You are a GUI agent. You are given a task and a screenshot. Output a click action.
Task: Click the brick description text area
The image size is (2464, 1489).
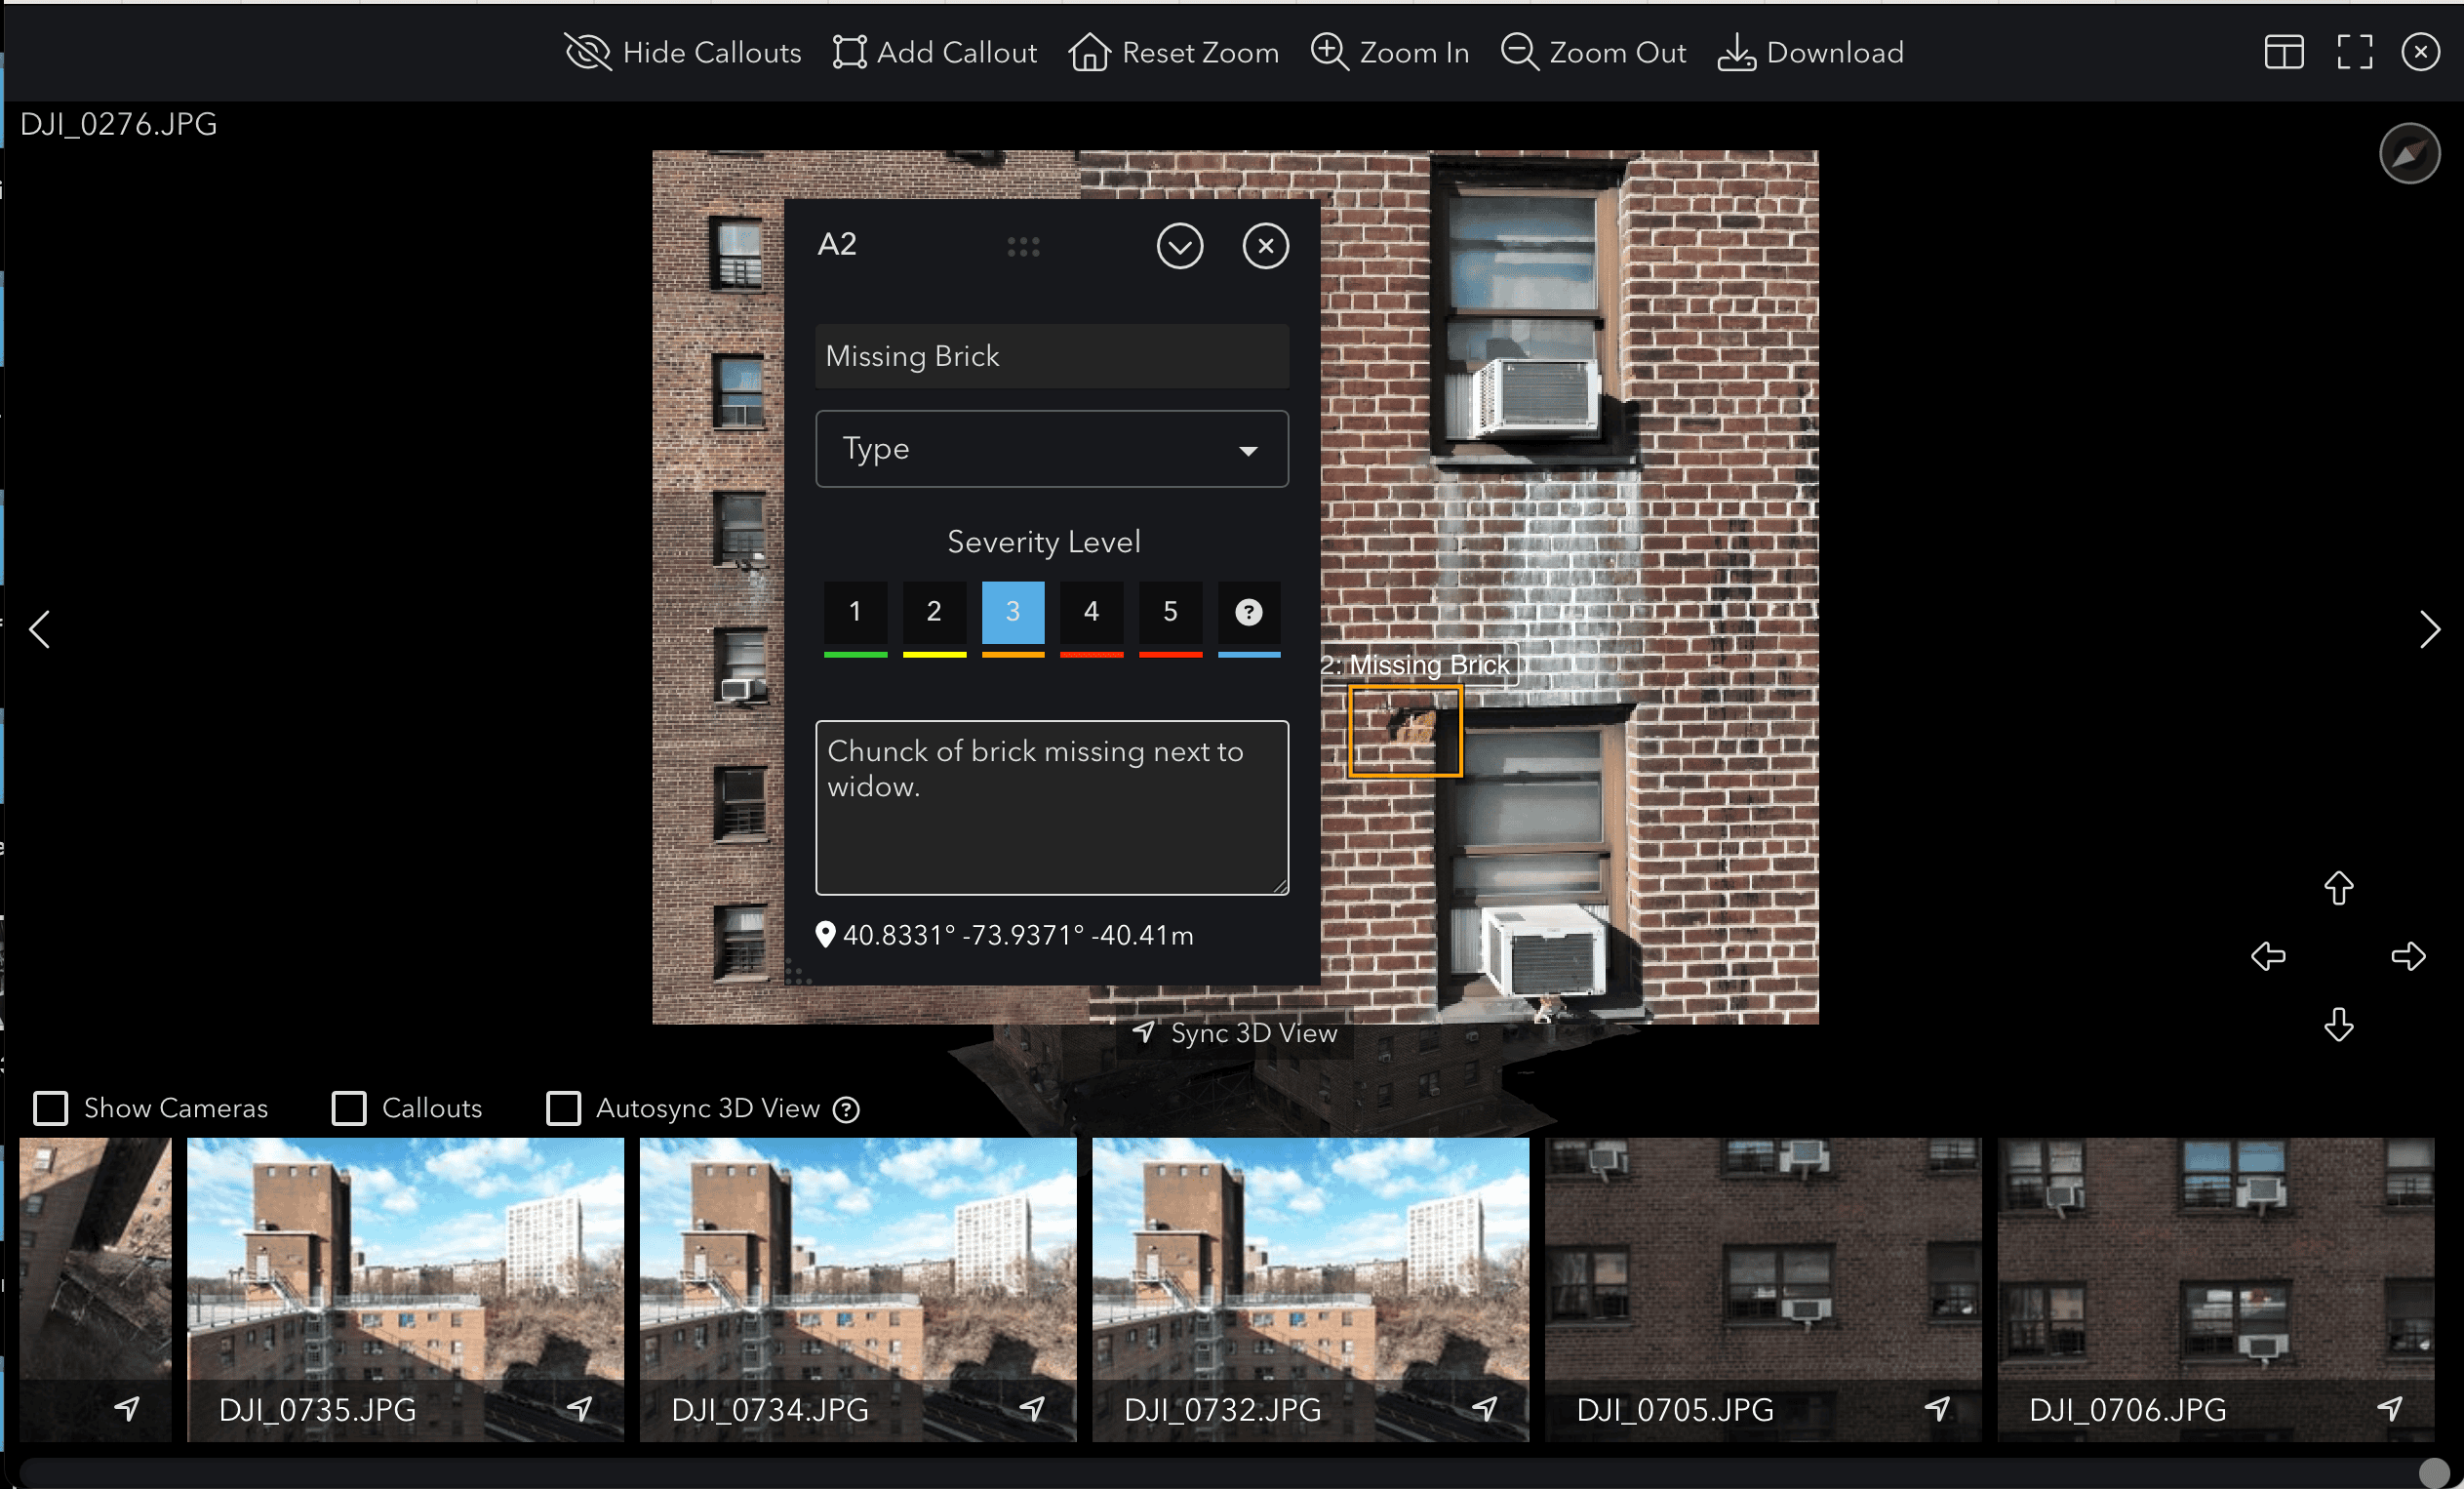(1052, 807)
